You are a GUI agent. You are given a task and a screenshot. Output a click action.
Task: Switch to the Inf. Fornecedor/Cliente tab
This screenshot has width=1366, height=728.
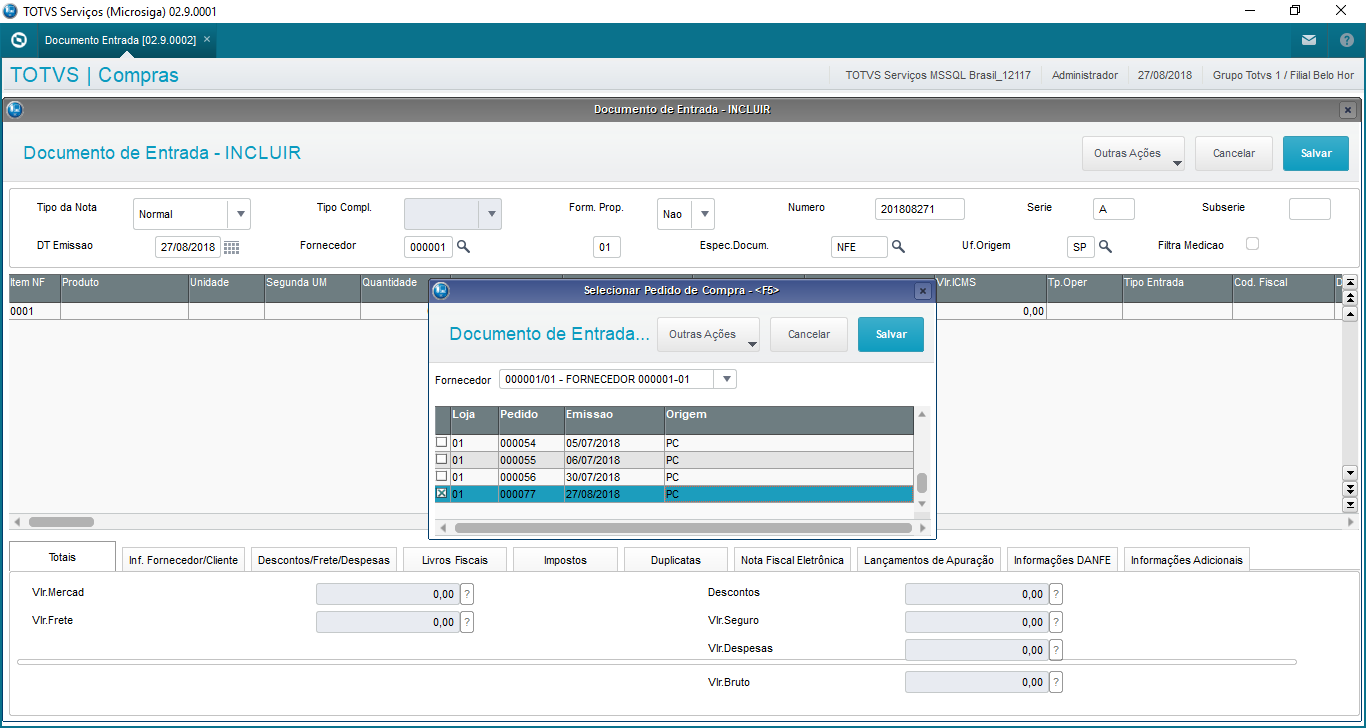pos(184,560)
